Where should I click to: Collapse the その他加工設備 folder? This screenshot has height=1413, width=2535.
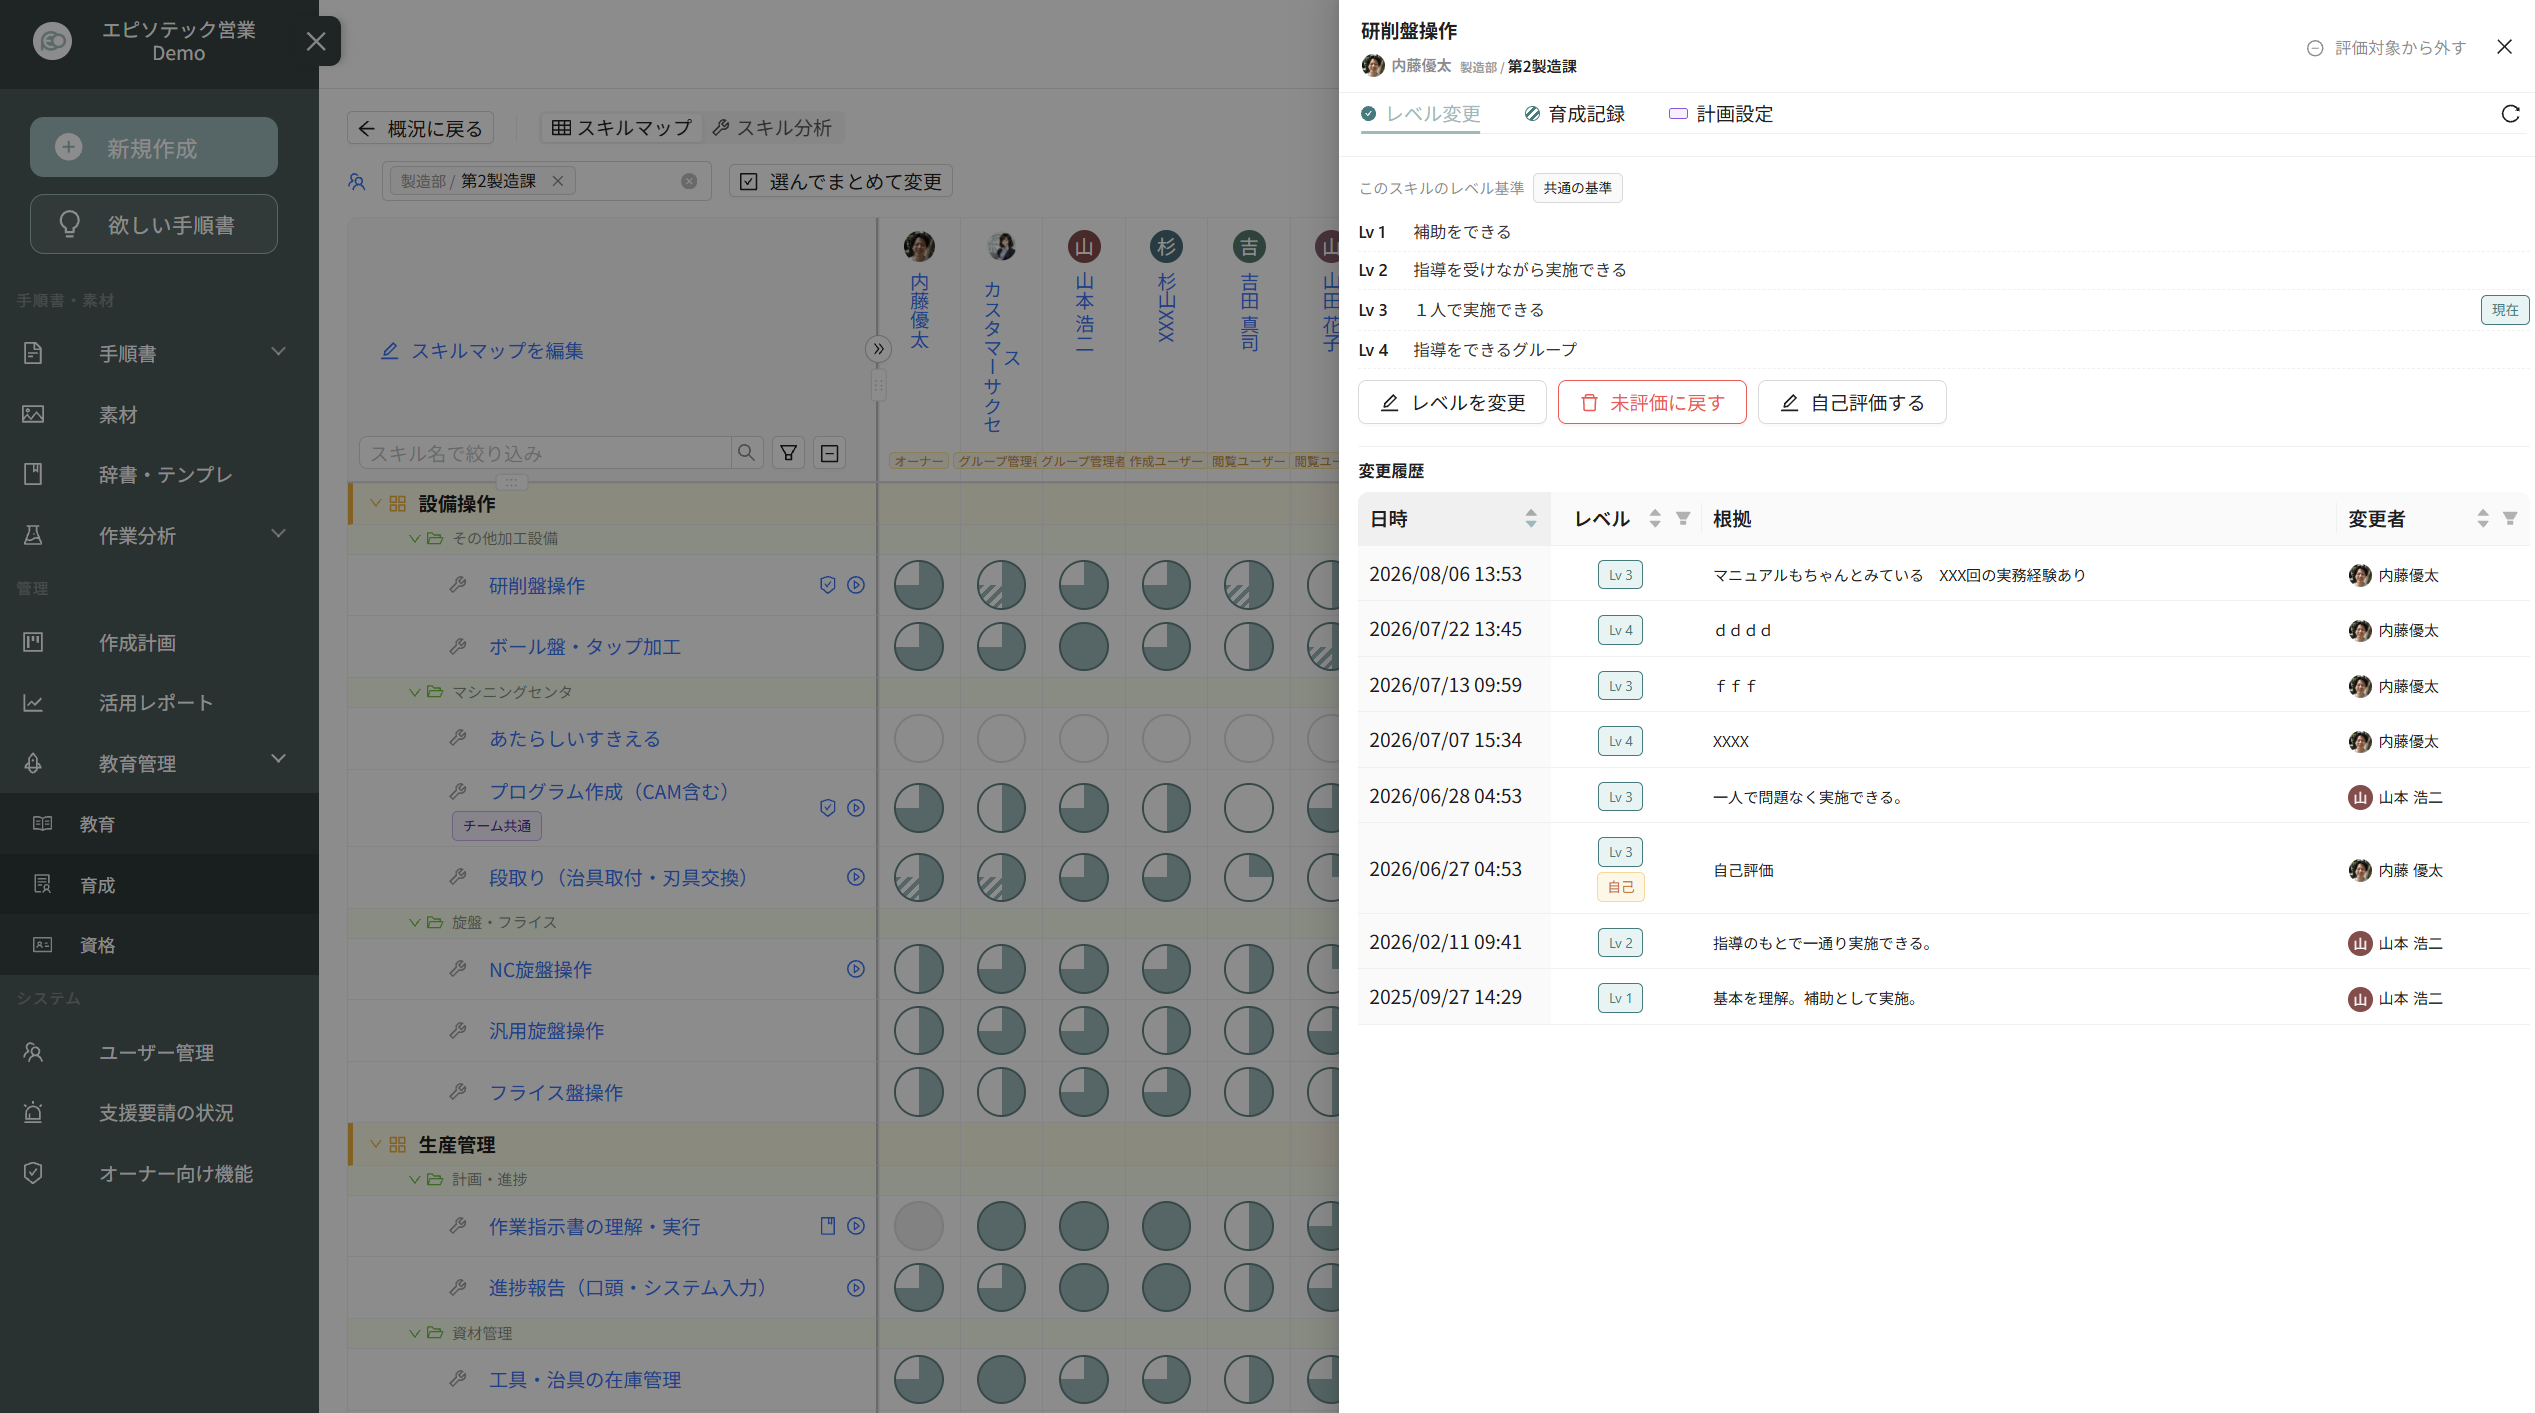click(415, 538)
